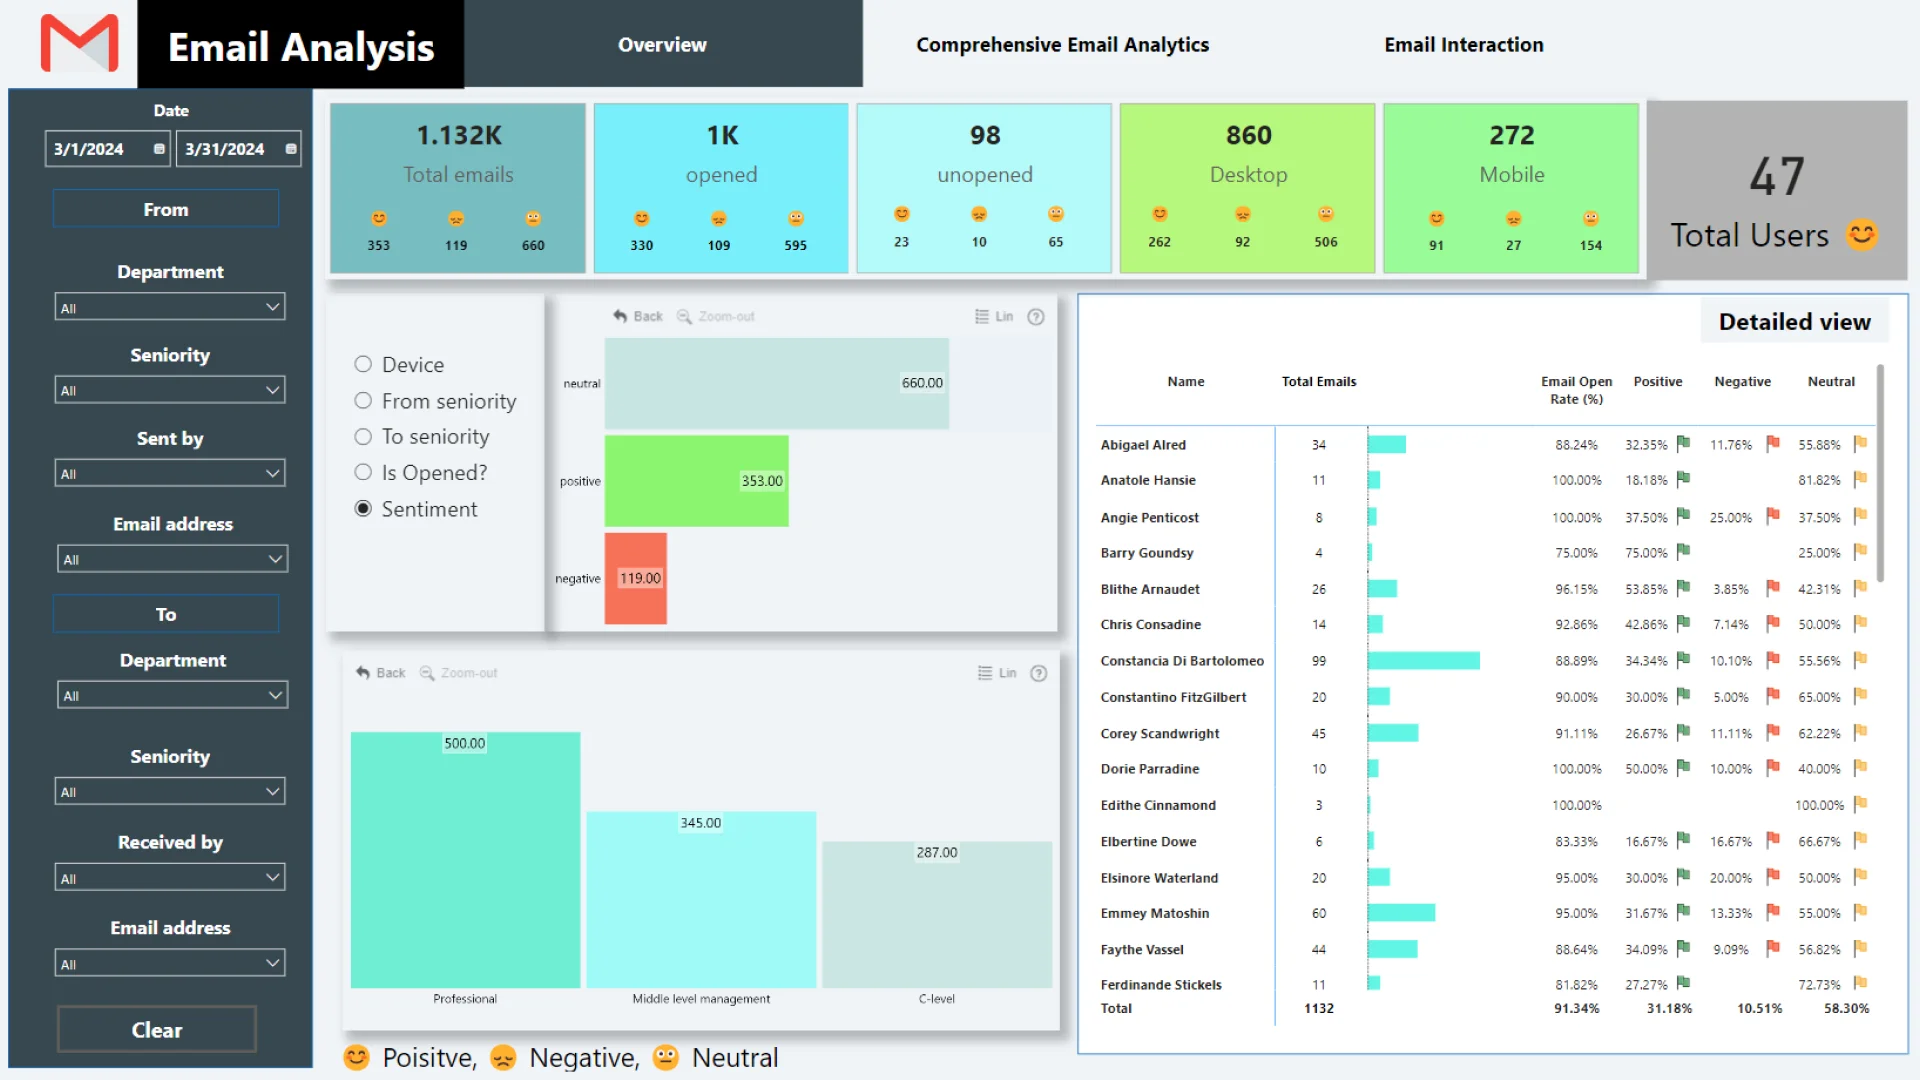Click the positive emoji under Total emails
Image resolution: width=1920 pixels, height=1080 pixels.
[x=379, y=218]
